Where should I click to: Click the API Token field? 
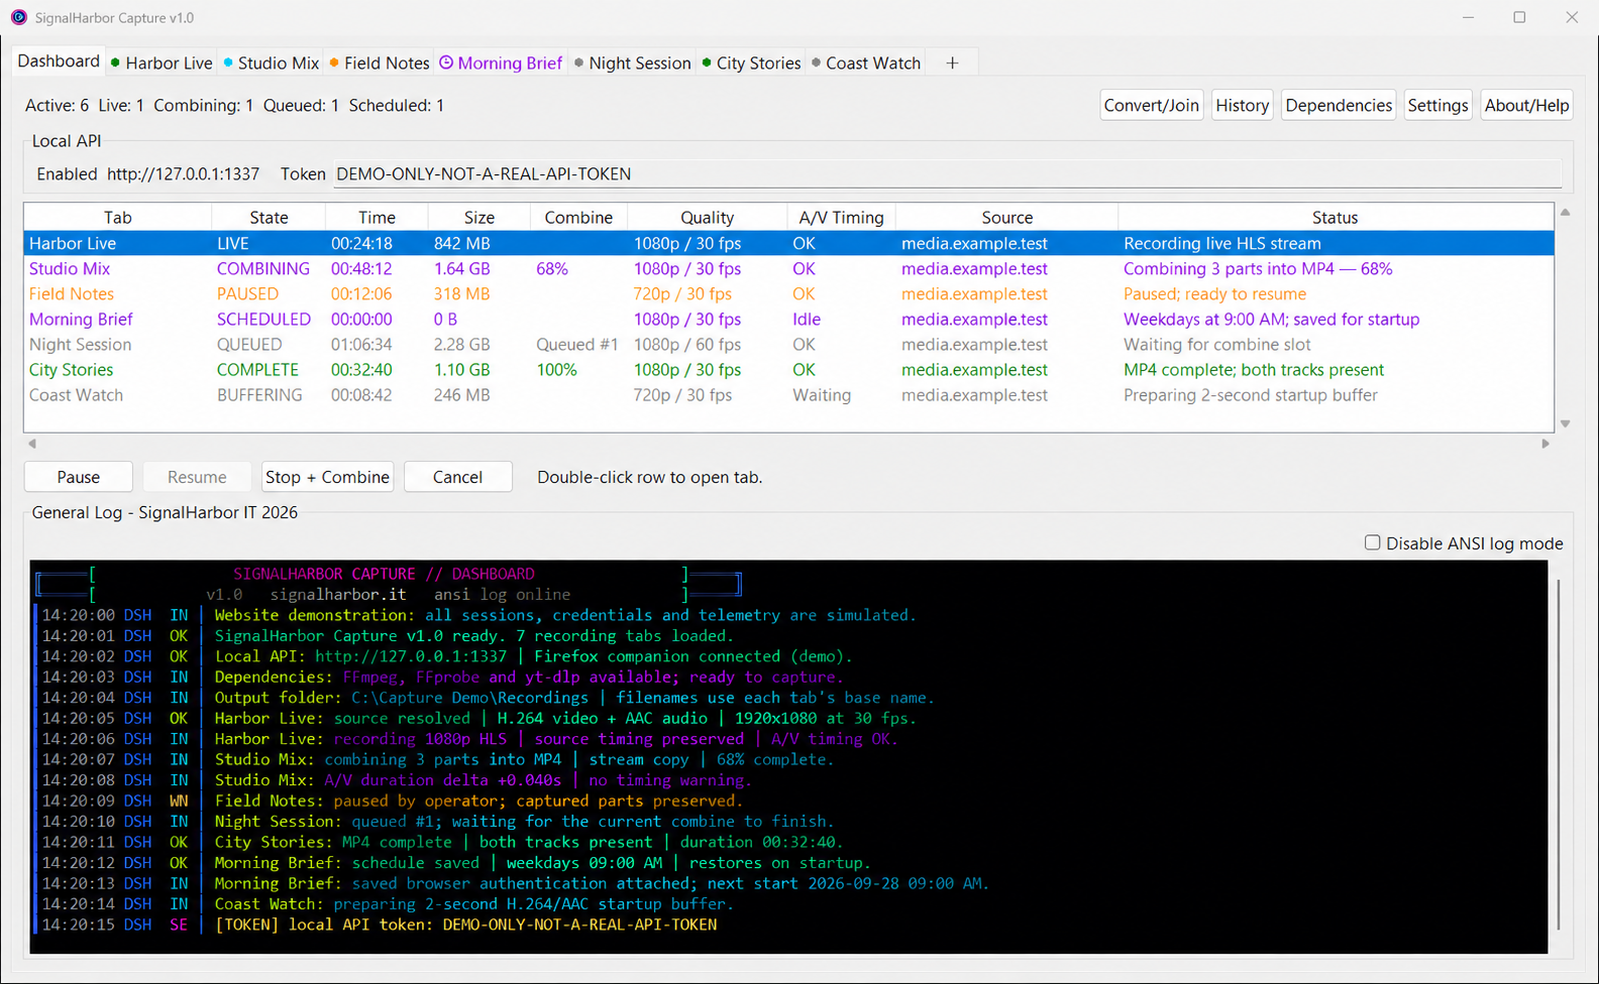click(x=947, y=174)
